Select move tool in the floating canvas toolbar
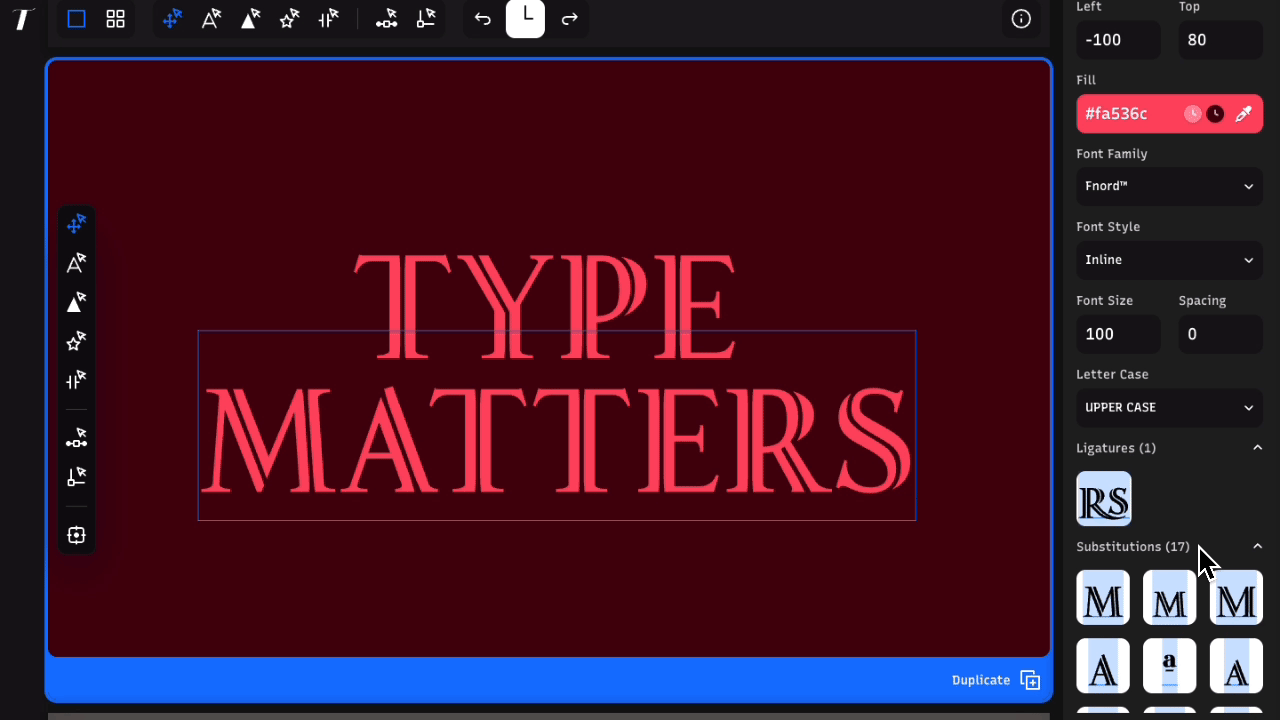The image size is (1280, 720). pyautogui.click(x=76, y=224)
